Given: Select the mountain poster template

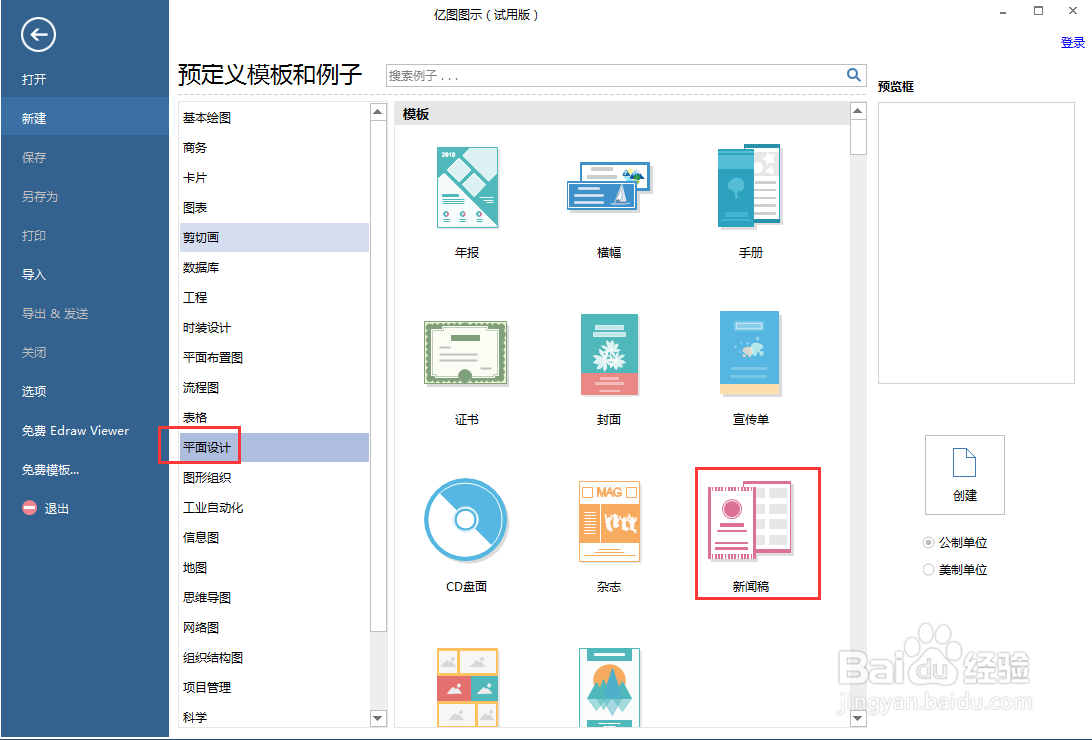Looking at the screenshot, I should point(609,687).
